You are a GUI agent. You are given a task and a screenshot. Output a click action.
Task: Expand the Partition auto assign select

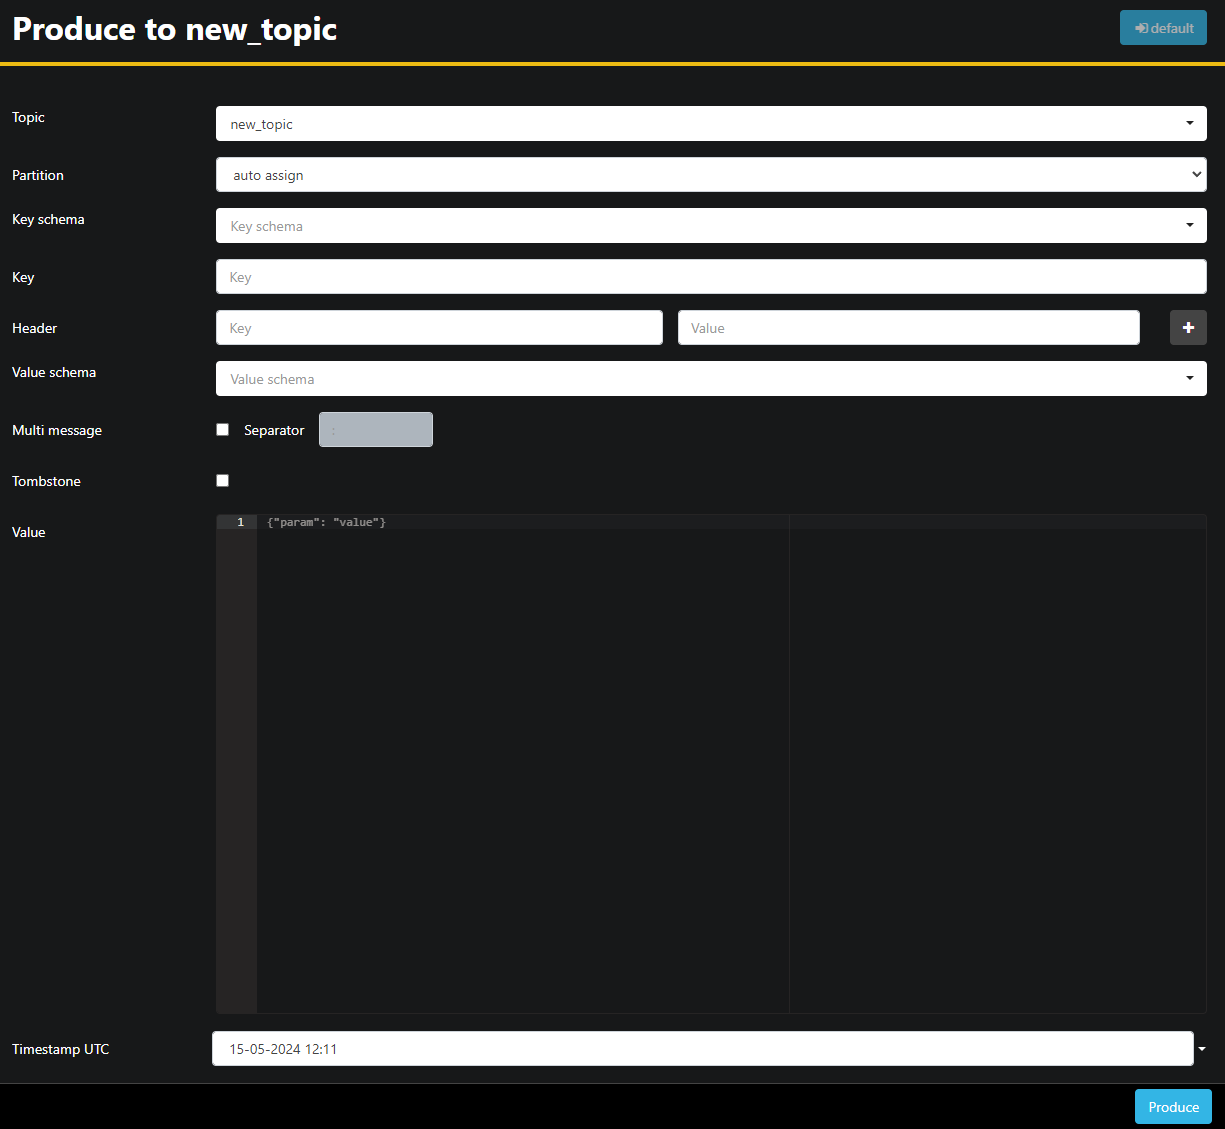click(710, 175)
